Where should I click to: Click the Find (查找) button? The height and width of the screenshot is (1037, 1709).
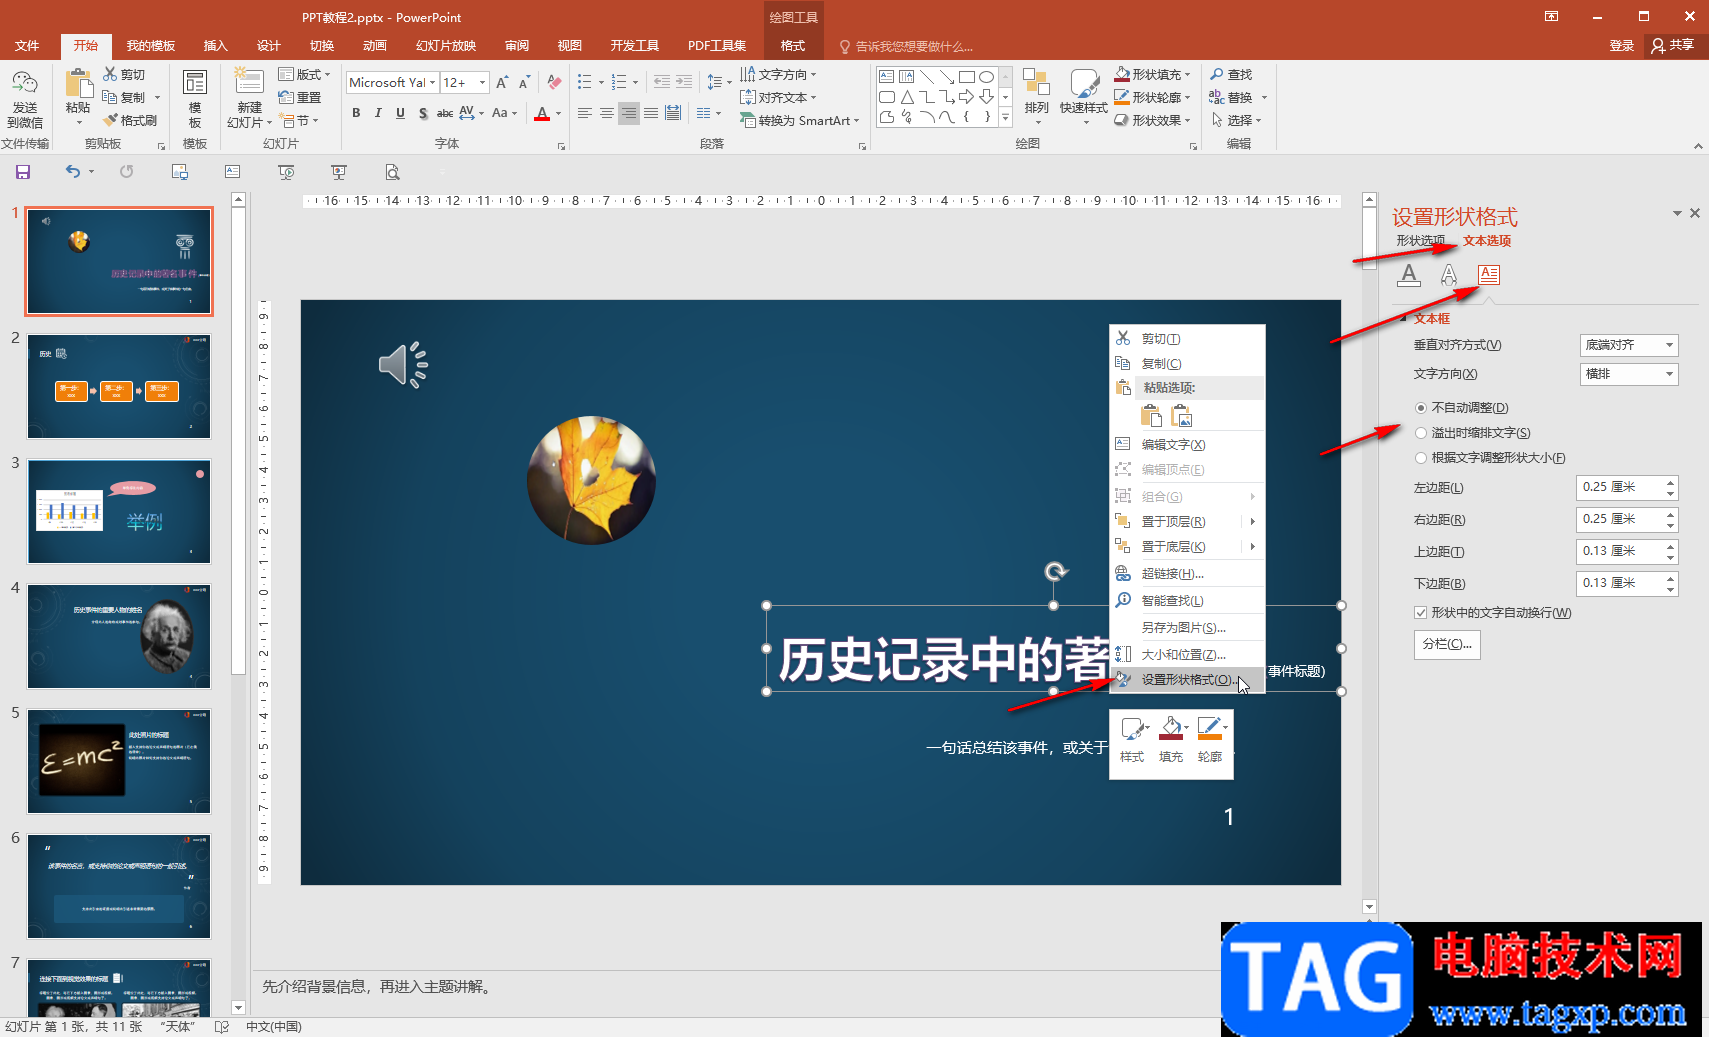click(1231, 75)
